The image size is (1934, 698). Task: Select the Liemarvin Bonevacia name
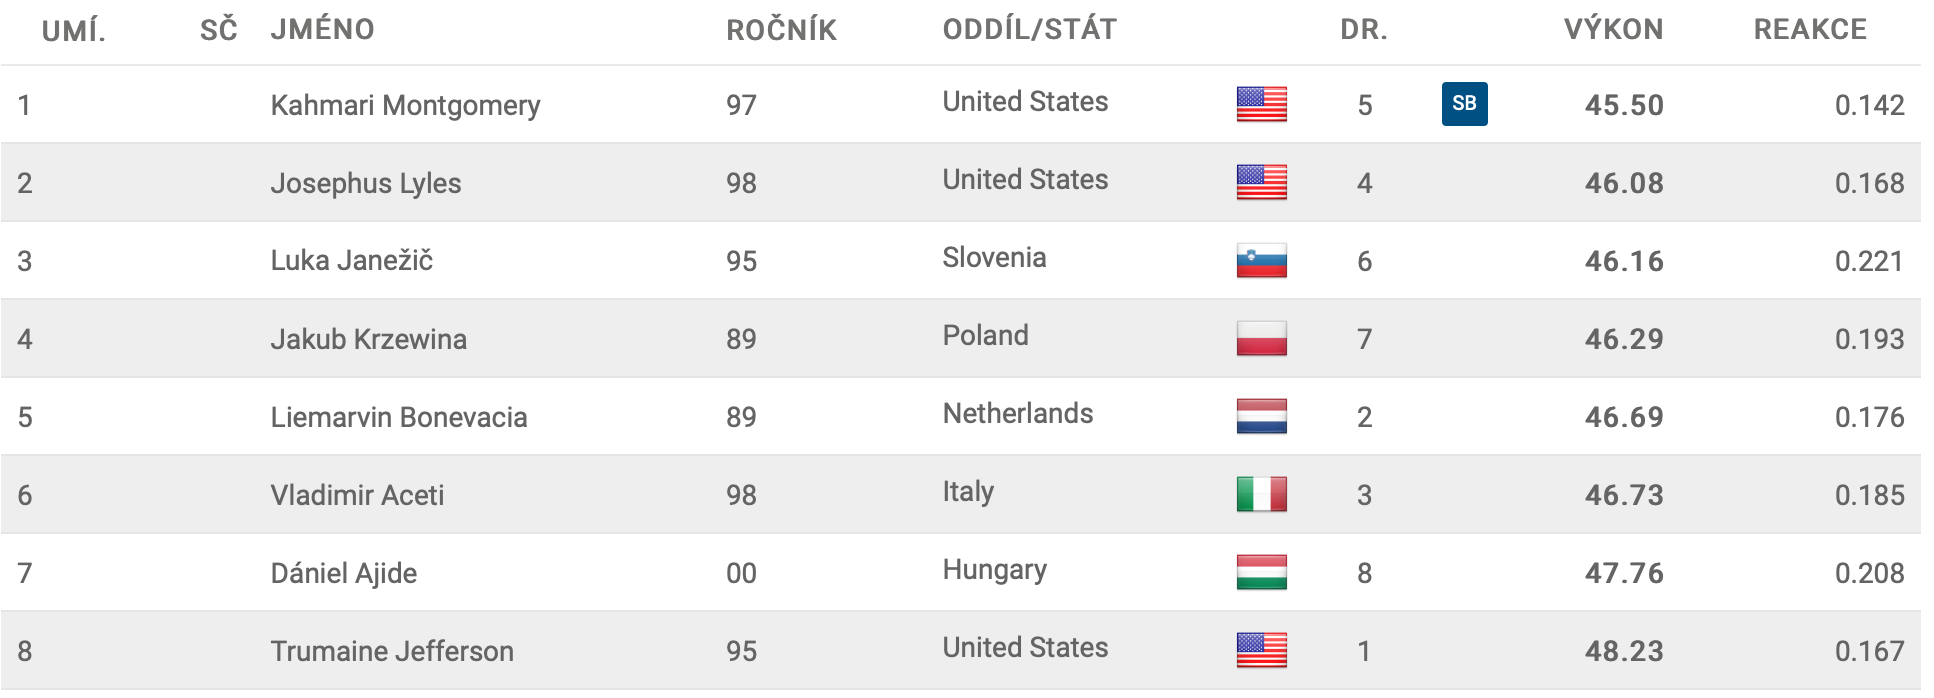398,417
